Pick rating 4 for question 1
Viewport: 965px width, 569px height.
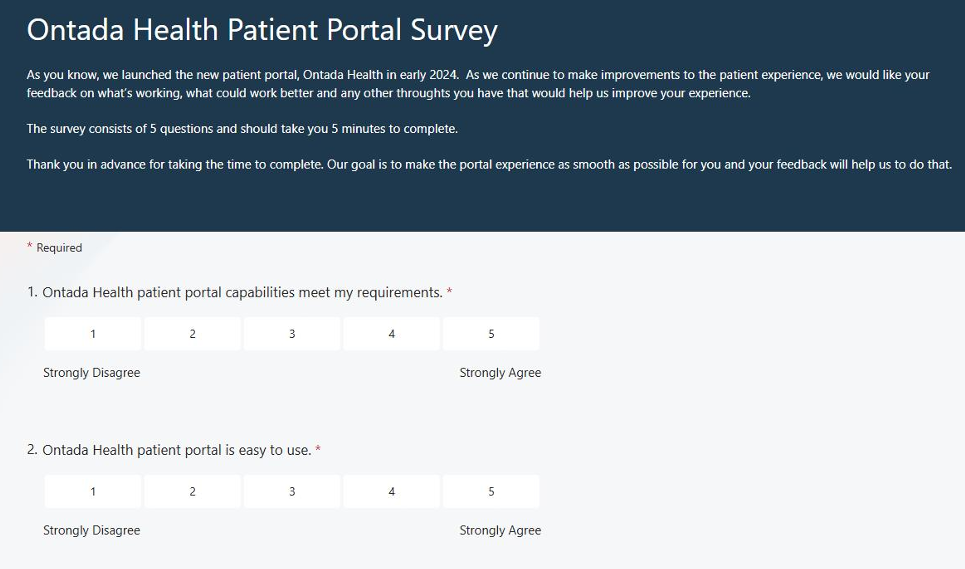[391, 334]
